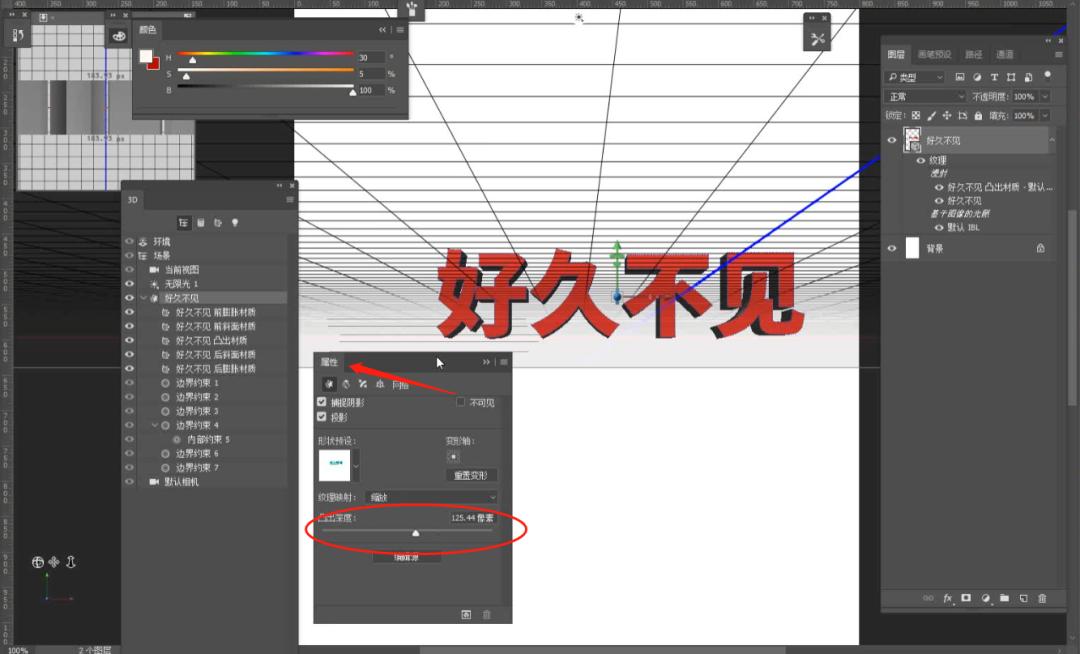Switch to 通道 tab
The width and height of the screenshot is (1080, 654).
[x=1005, y=54]
